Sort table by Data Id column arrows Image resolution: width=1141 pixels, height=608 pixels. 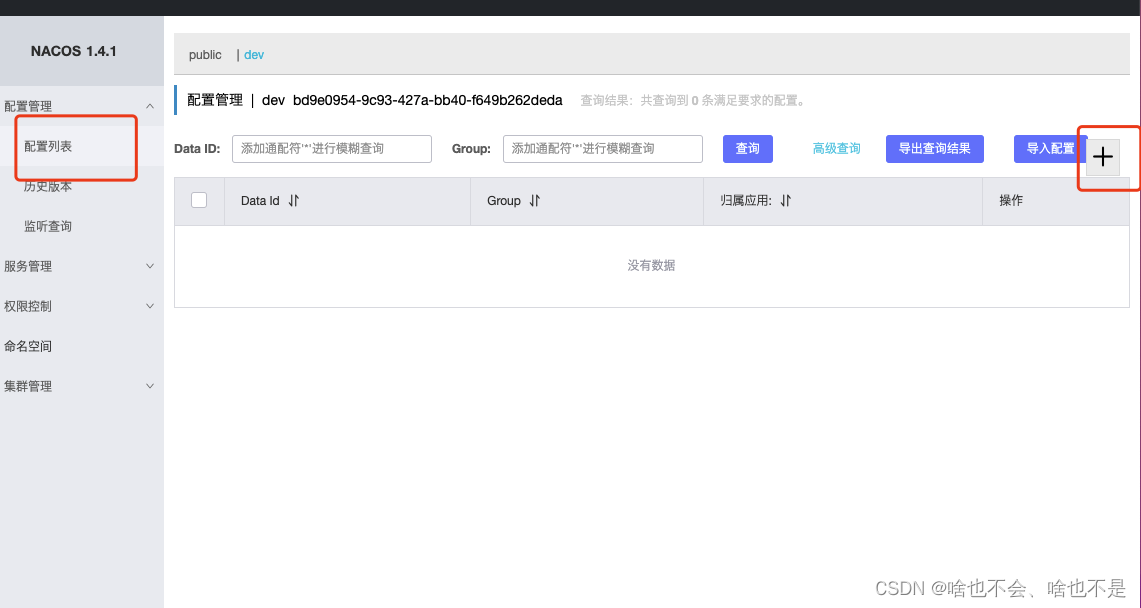coord(293,200)
